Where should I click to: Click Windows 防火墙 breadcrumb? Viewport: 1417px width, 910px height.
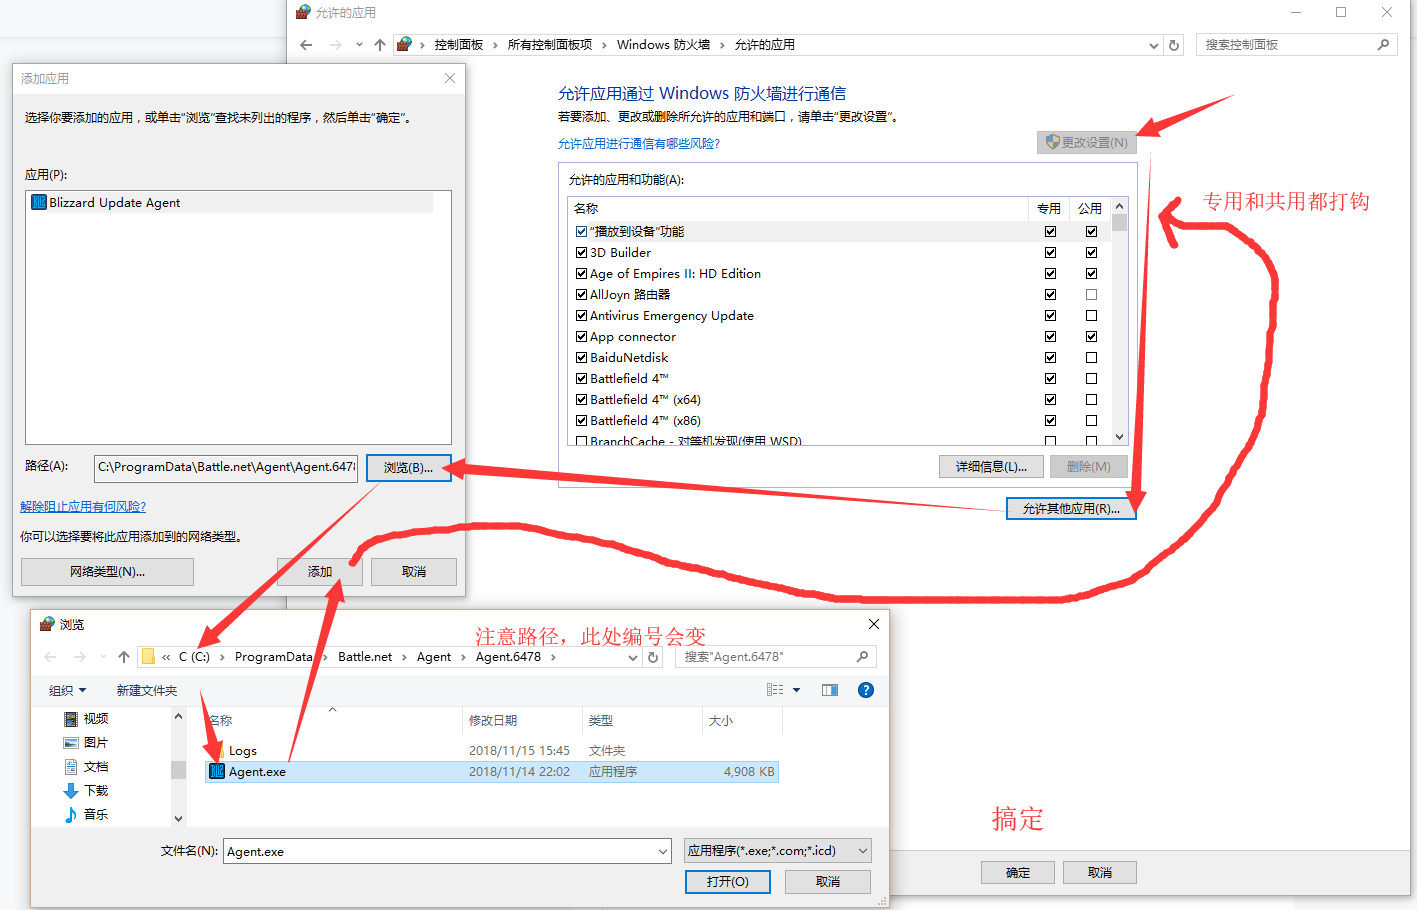(x=663, y=45)
